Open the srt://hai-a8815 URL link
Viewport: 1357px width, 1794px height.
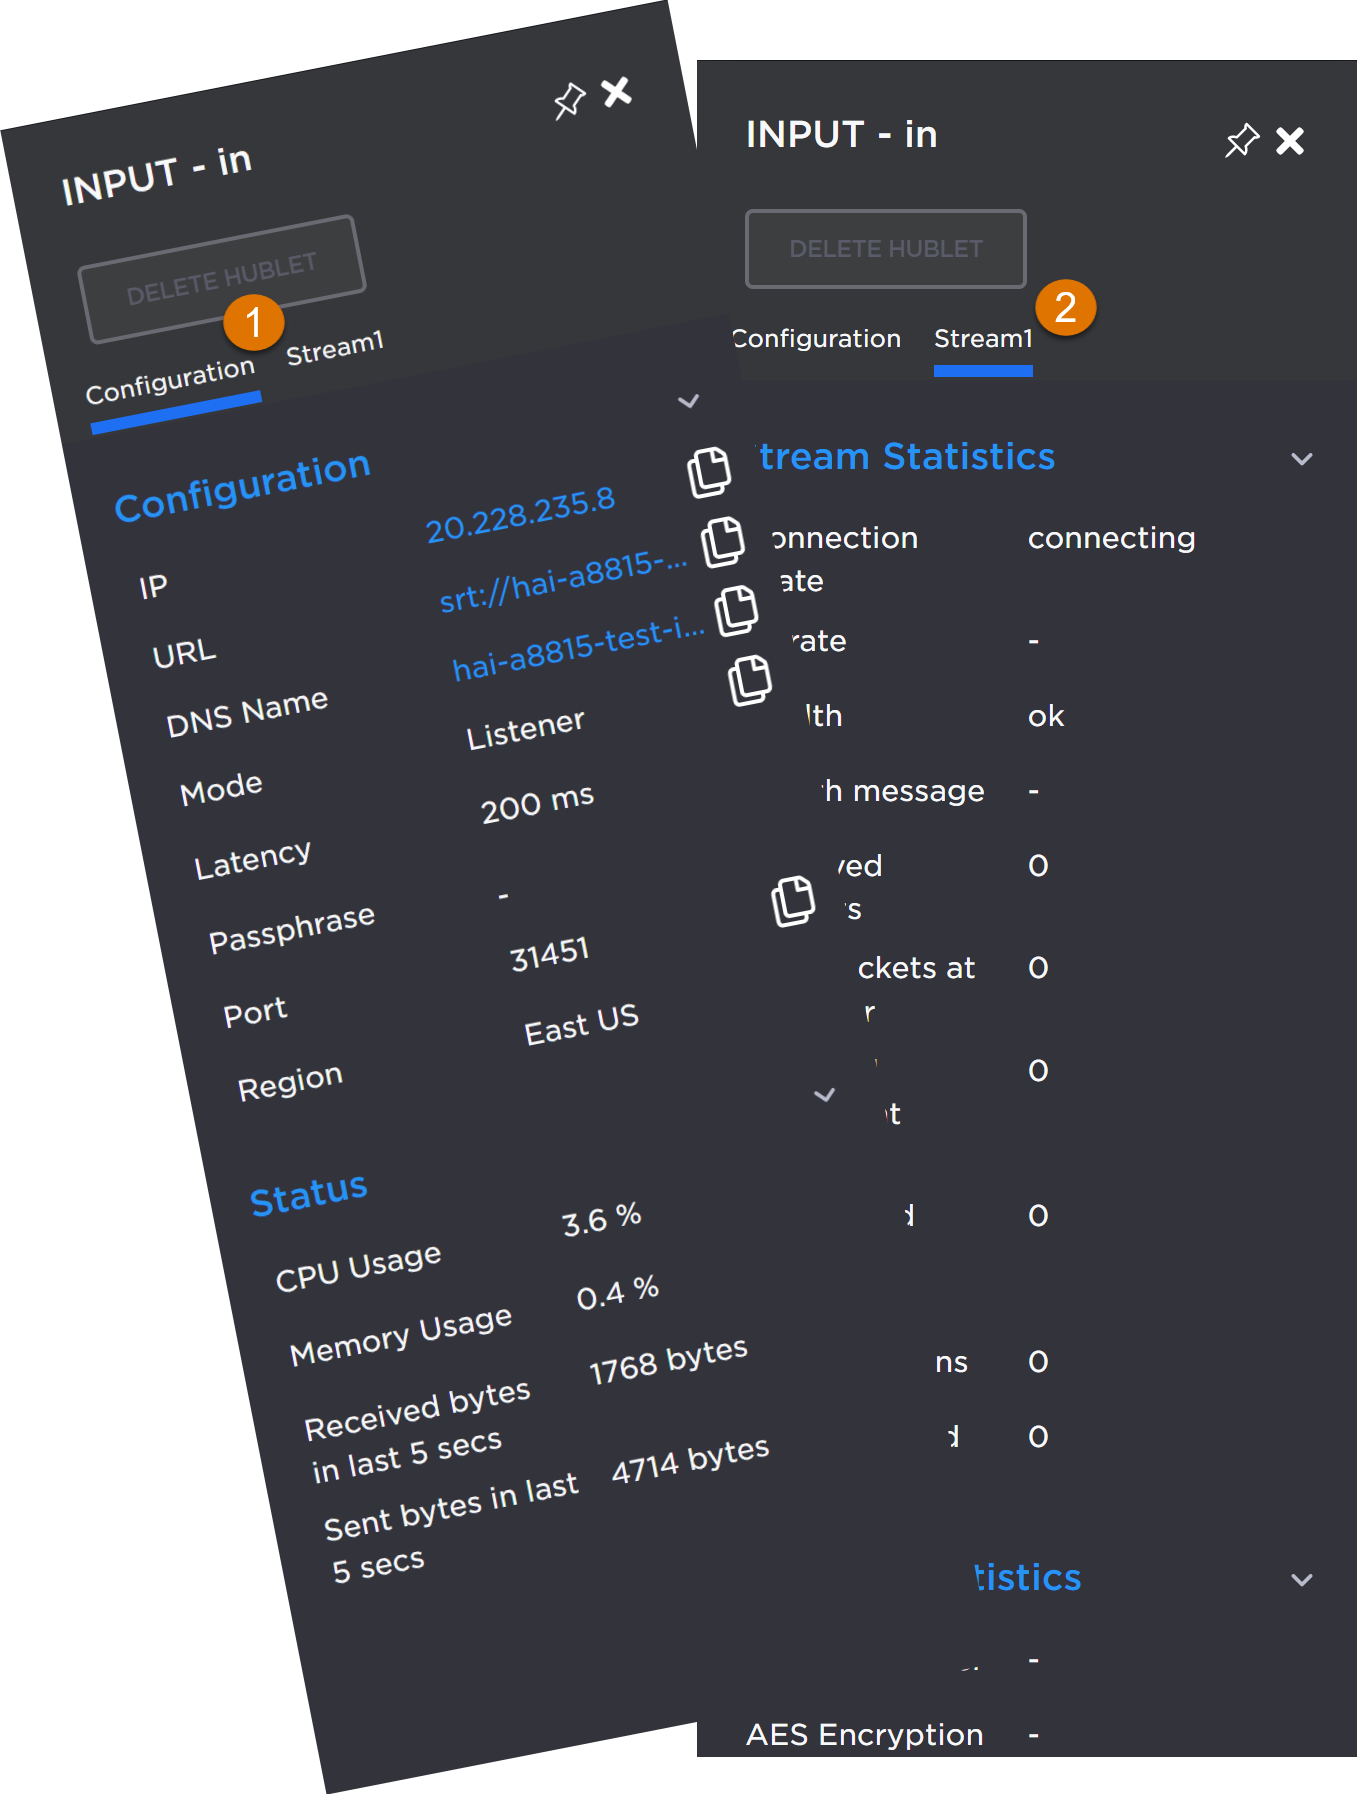pos(563,582)
